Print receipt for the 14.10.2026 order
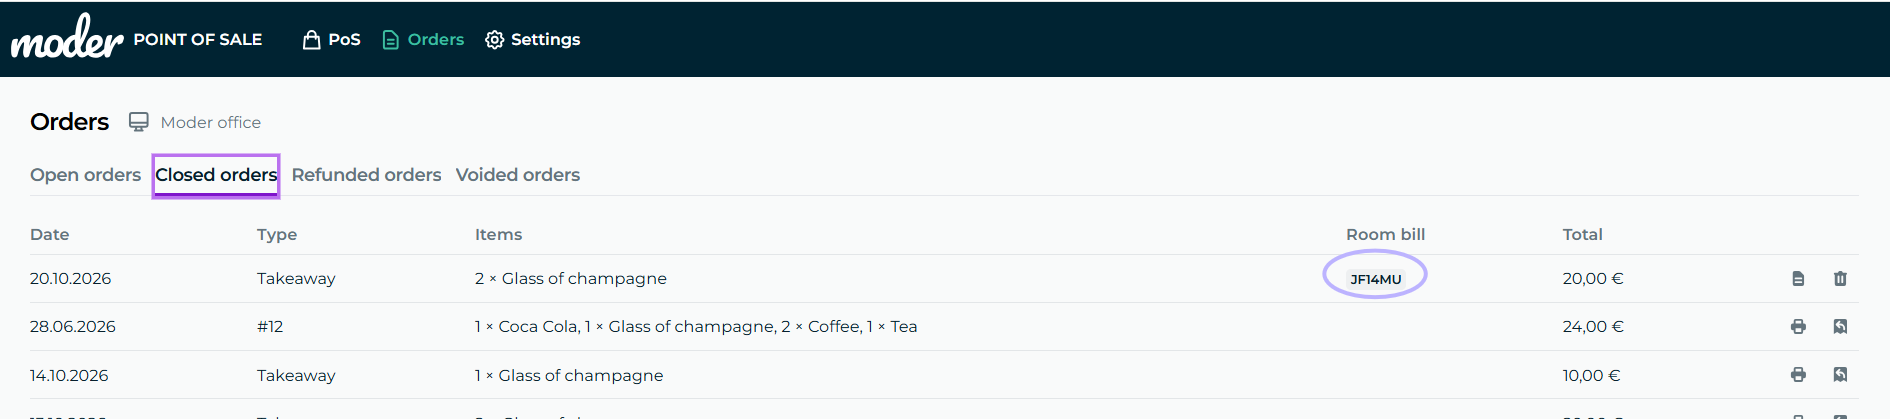 coord(1798,375)
